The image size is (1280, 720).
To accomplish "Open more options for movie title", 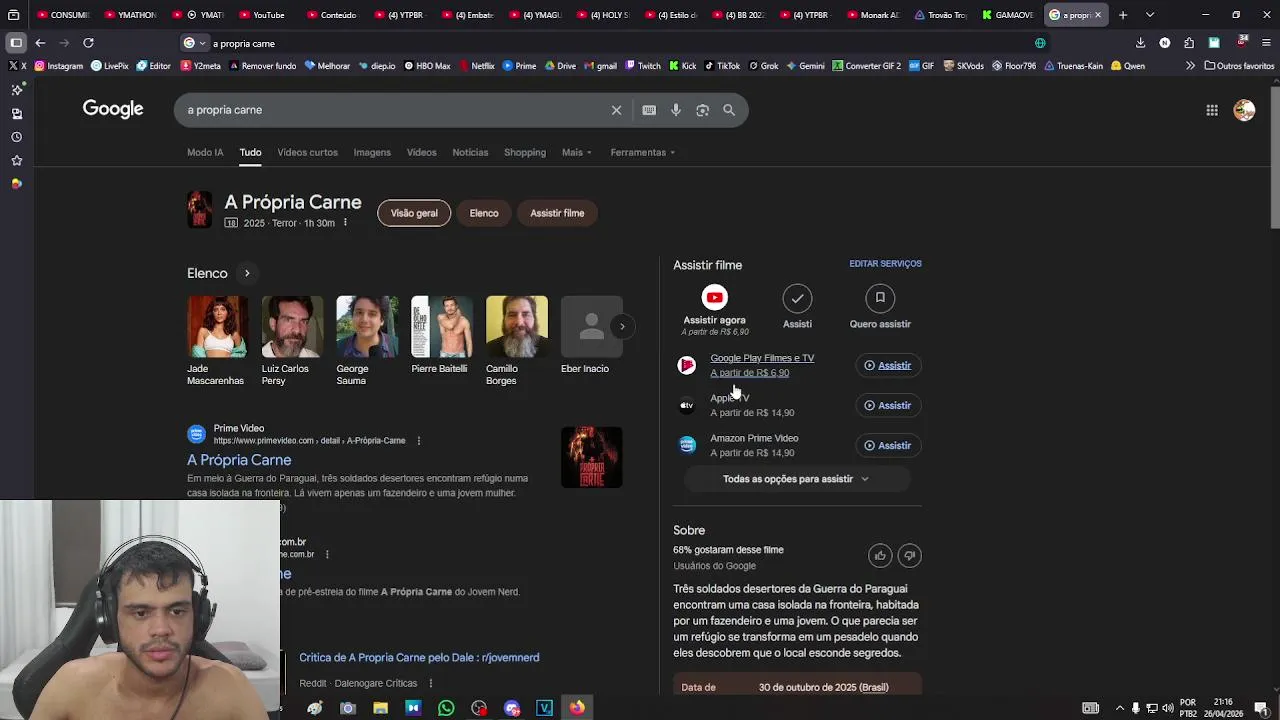I will (x=345, y=222).
